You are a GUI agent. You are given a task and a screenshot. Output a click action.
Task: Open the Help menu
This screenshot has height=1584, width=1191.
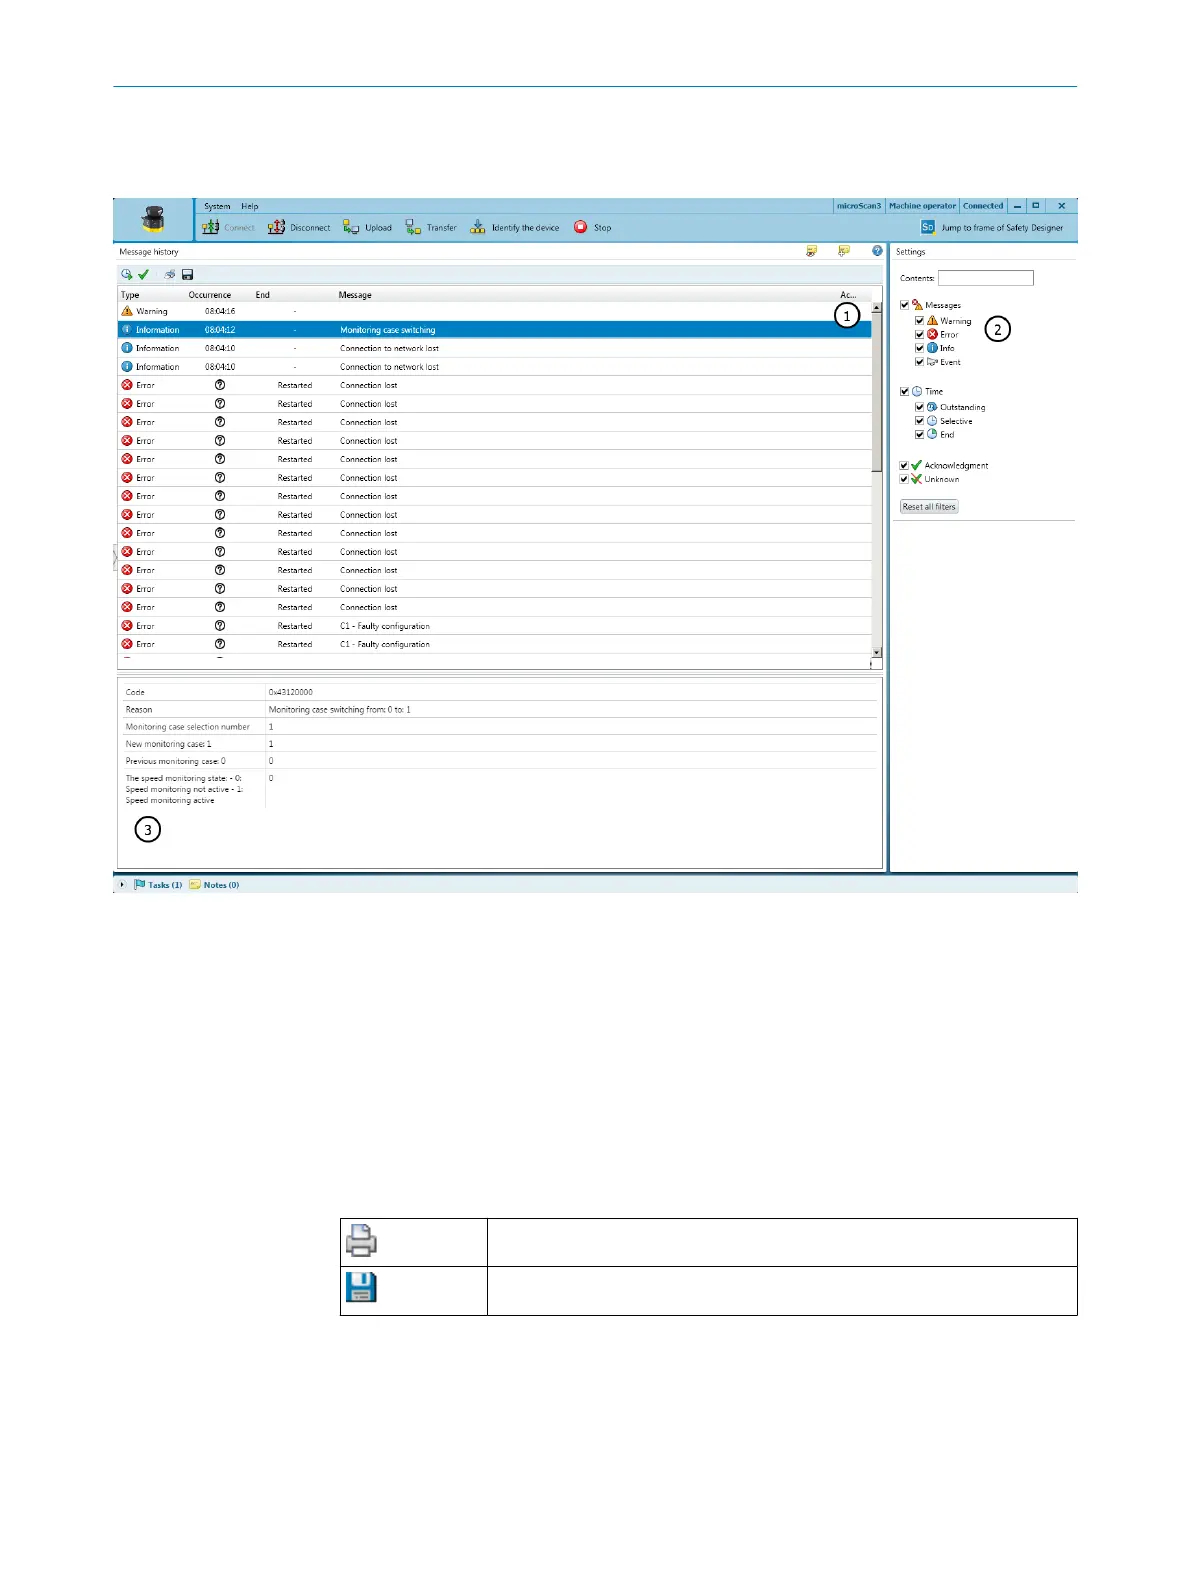point(250,207)
